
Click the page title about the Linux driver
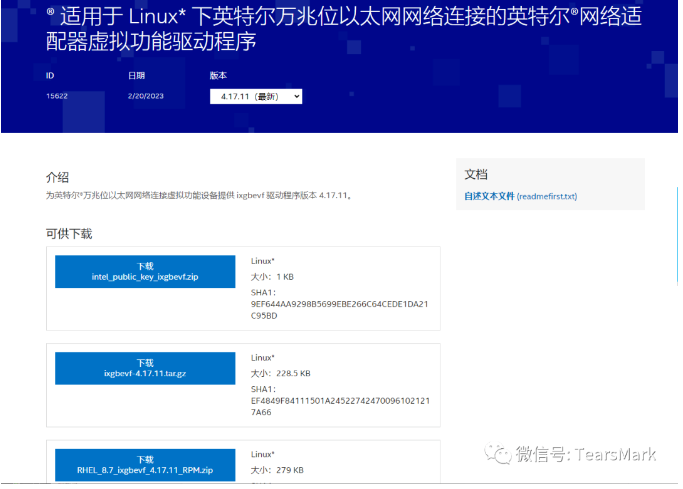coord(344,29)
